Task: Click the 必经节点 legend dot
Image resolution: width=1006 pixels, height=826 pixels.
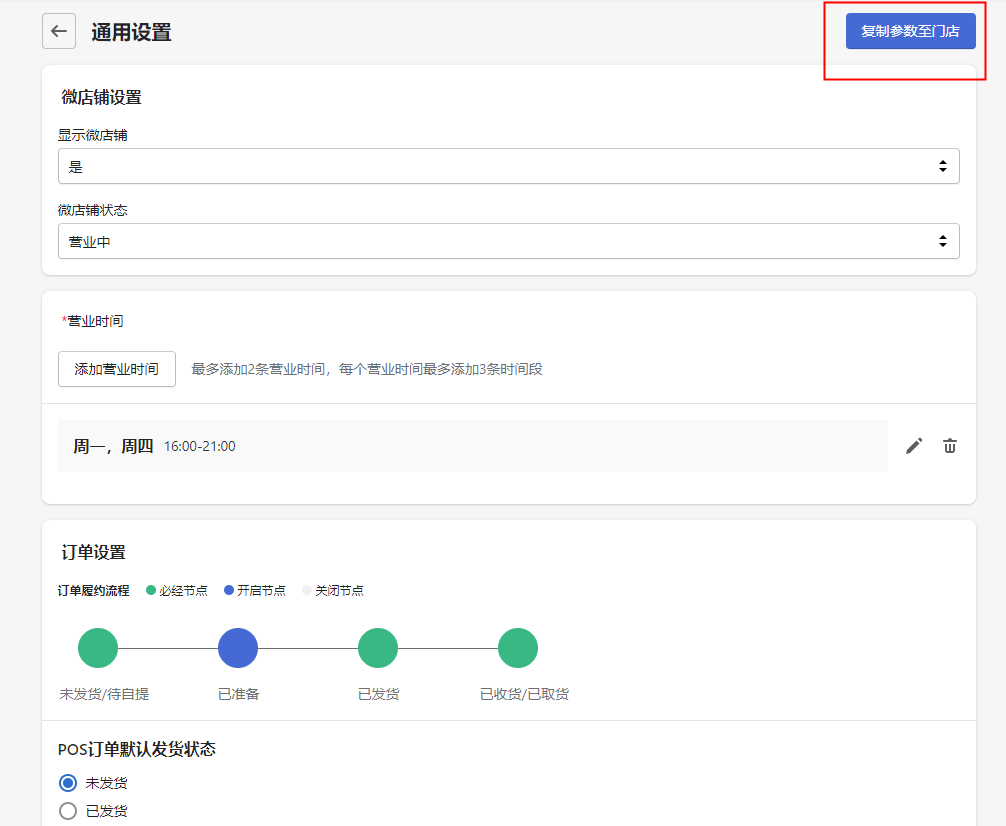Action: coord(151,590)
